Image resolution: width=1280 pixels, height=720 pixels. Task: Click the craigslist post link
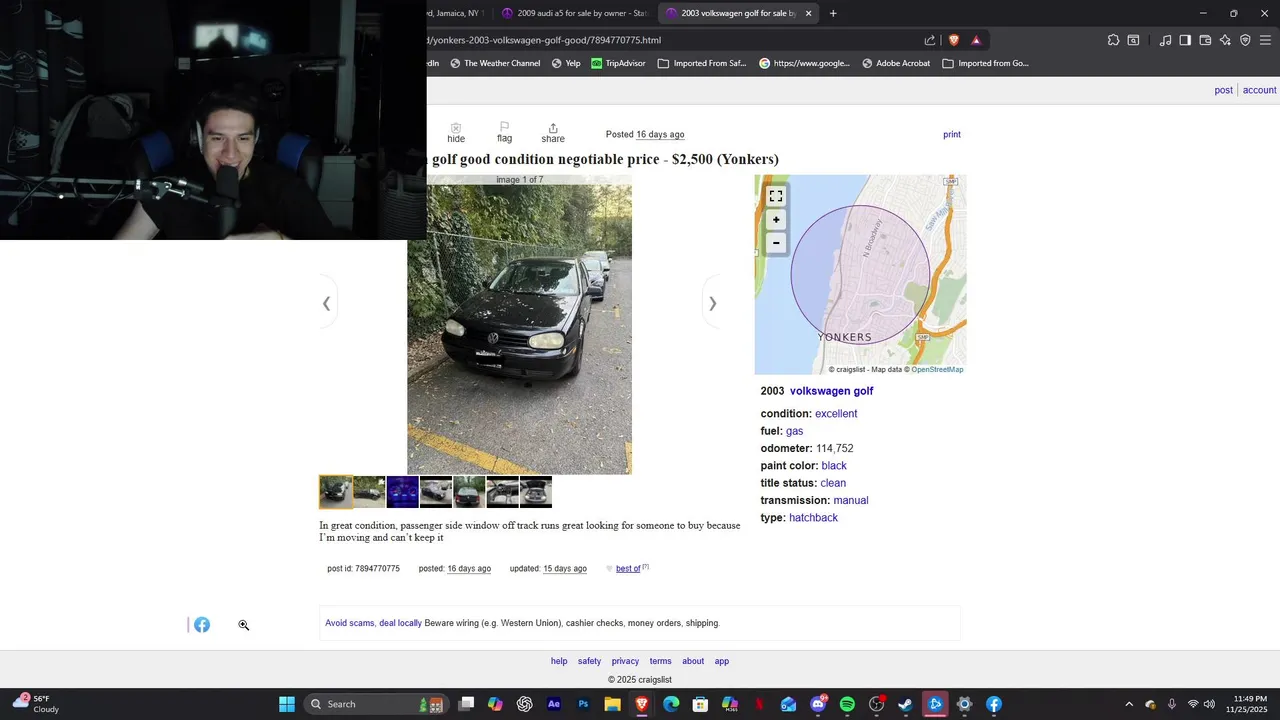1223,90
